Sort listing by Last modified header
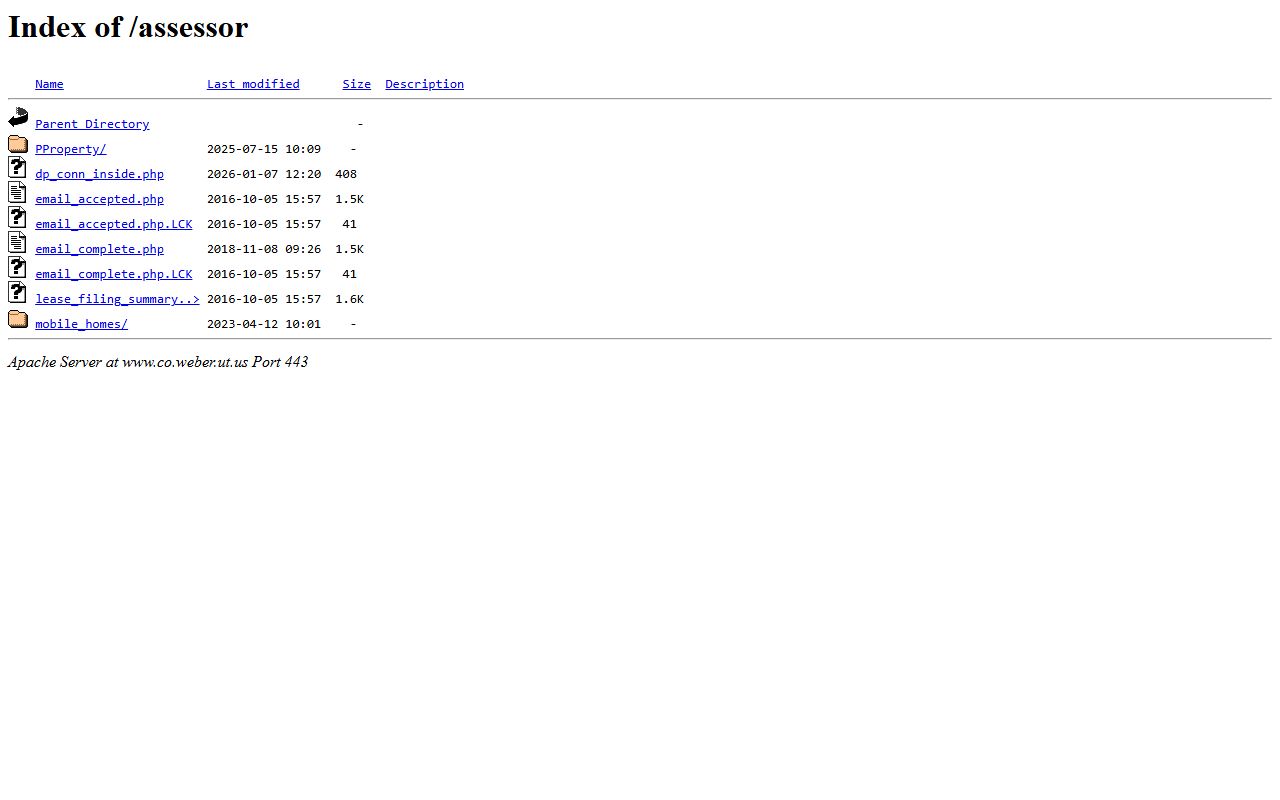 point(253,84)
